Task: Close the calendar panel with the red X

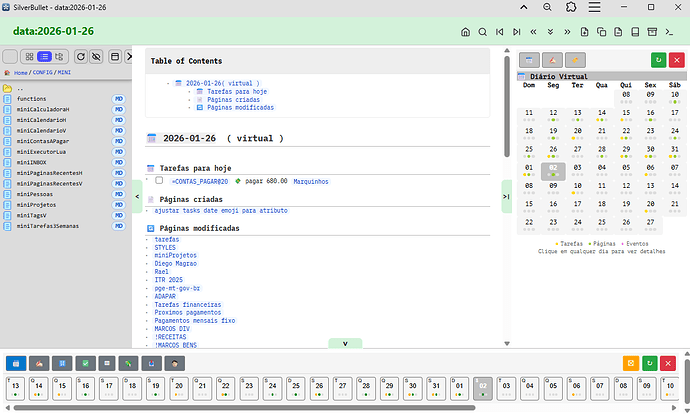Action: (x=675, y=60)
